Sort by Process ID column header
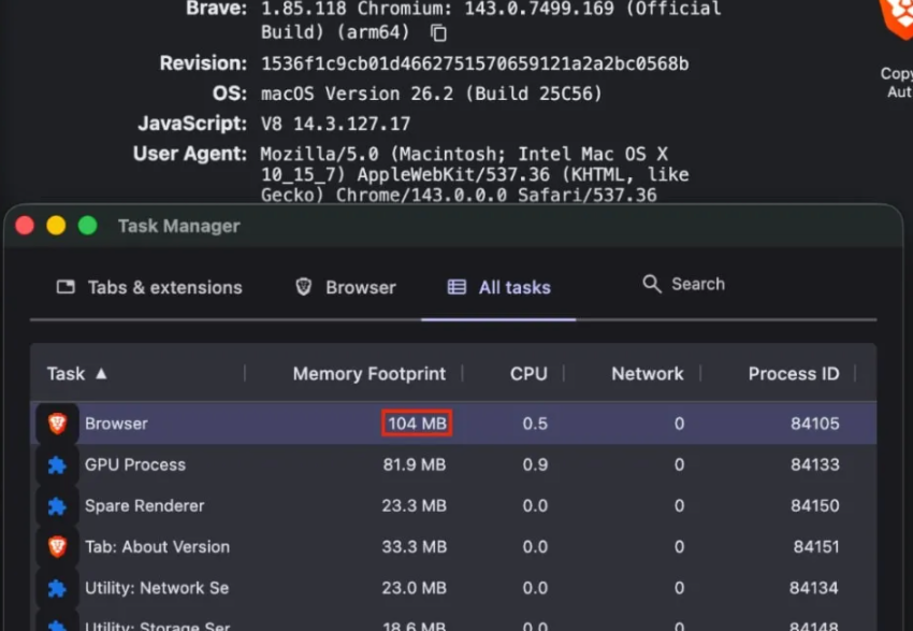This screenshot has width=913, height=631. (x=793, y=374)
